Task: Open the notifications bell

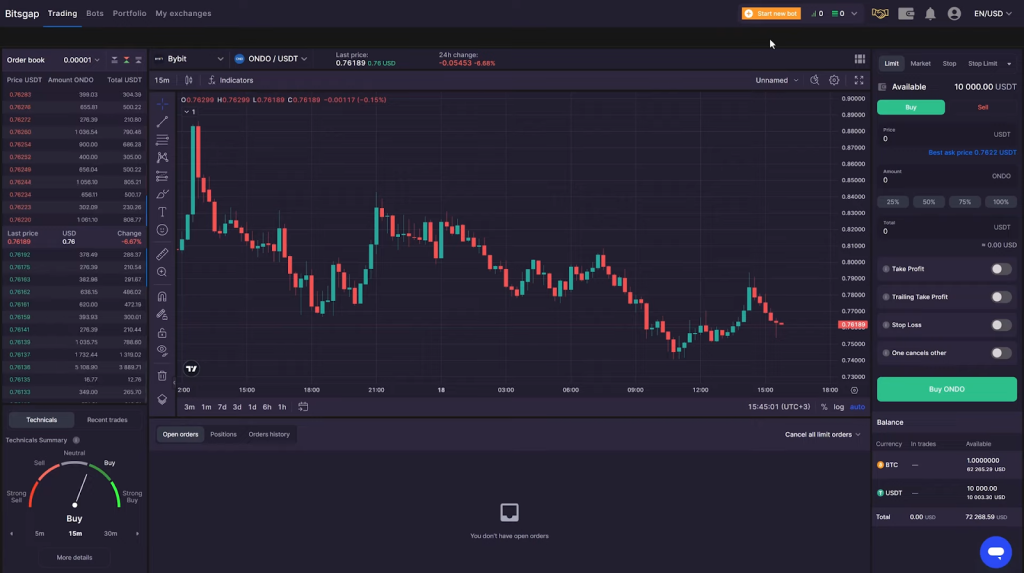Action: pyautogui.click(x=930, y=14)
